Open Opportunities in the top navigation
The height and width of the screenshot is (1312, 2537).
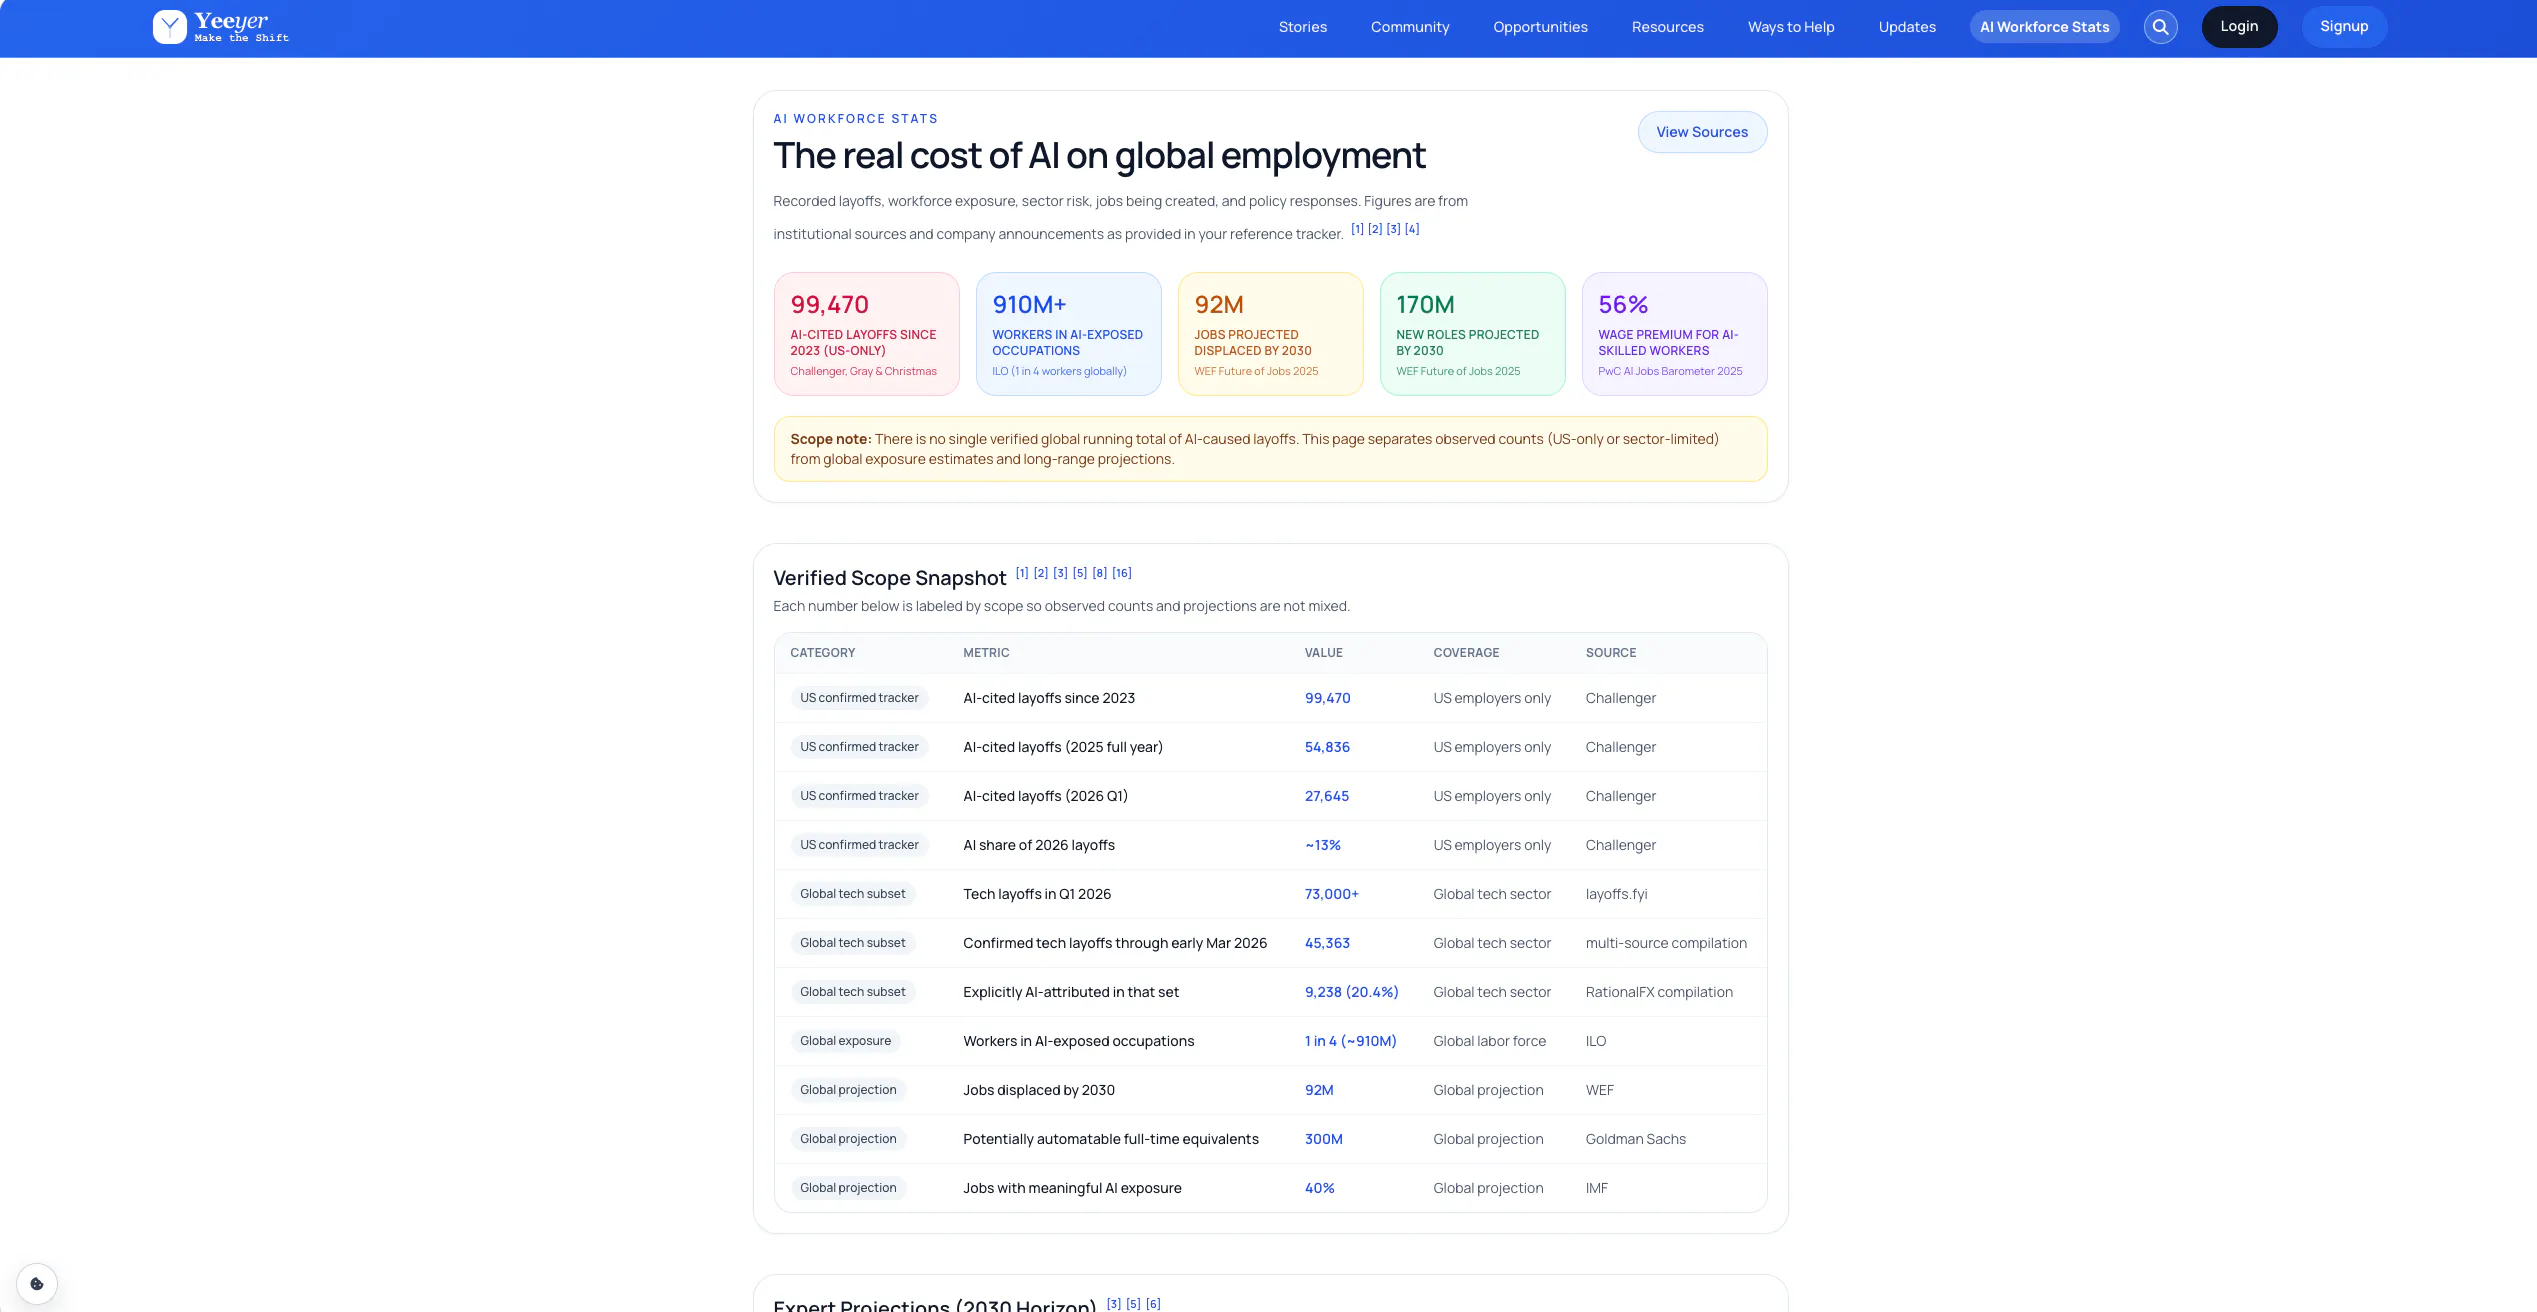(x=1540, y=27)
